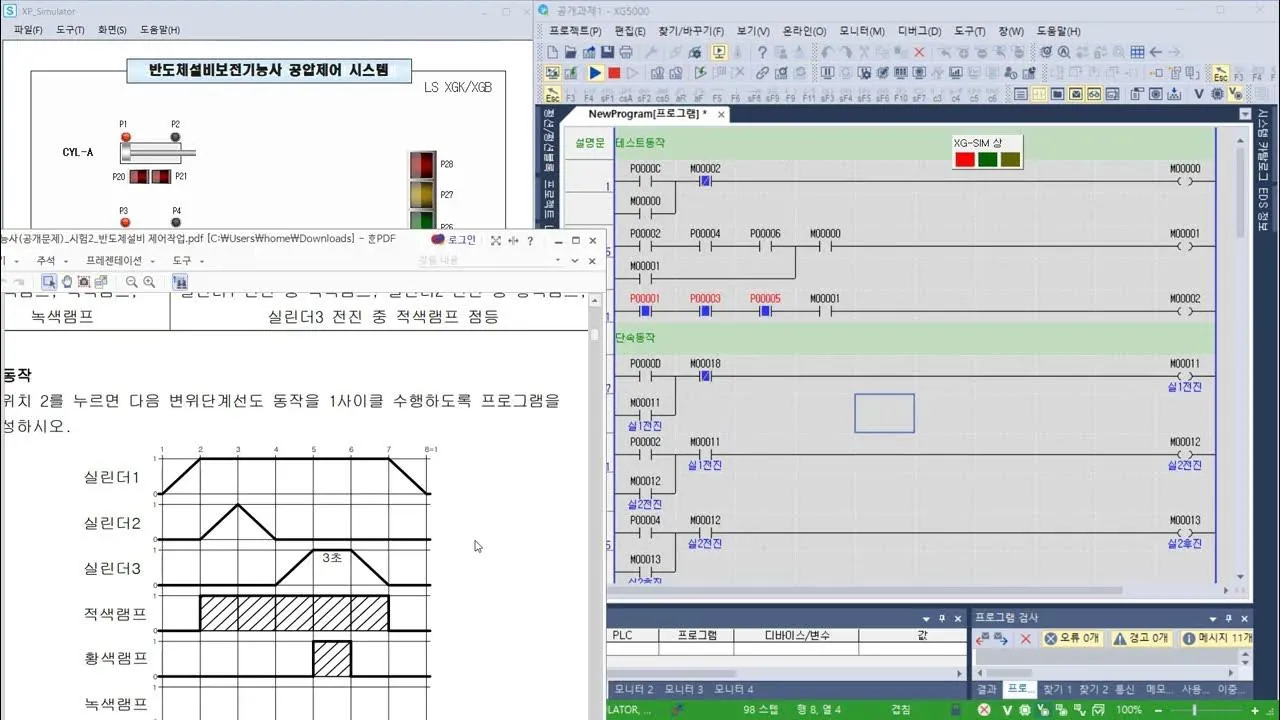Close the NewProgram tab with X
The image size is (1280, 720).
pyautogui.click(x=721, y=114)
